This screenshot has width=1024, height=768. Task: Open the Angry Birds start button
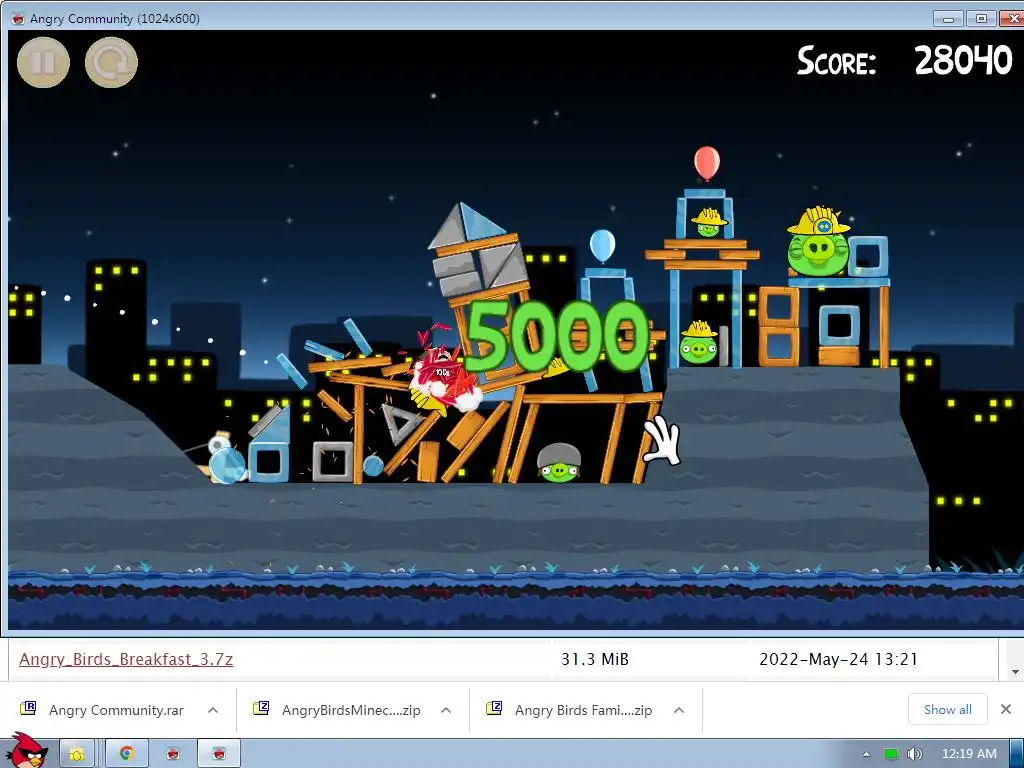[26, 751]
